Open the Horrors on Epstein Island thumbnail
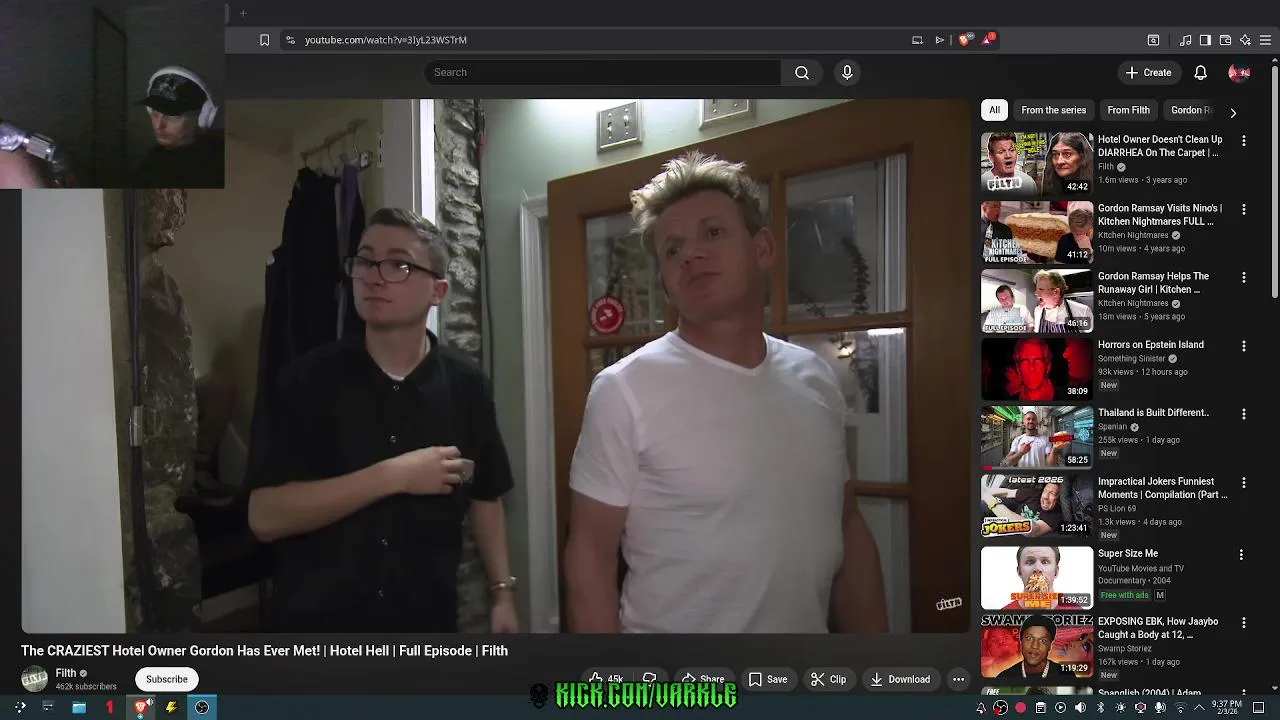This screenshot has height=720, width=1280. [x=1037, y=368]
